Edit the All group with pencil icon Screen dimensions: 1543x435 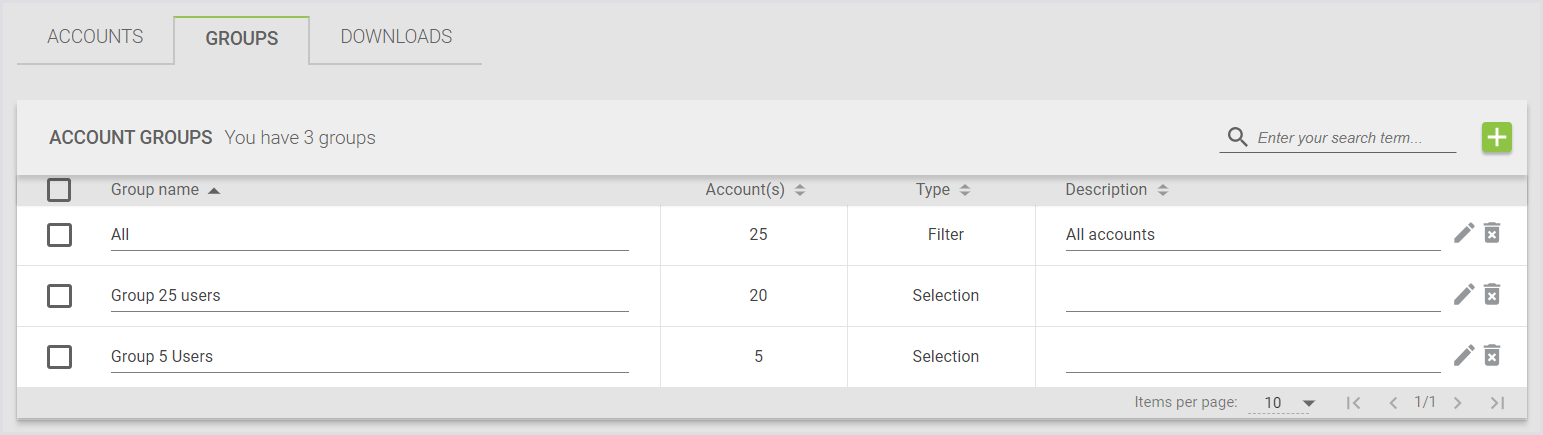[x=1464, y=234]
